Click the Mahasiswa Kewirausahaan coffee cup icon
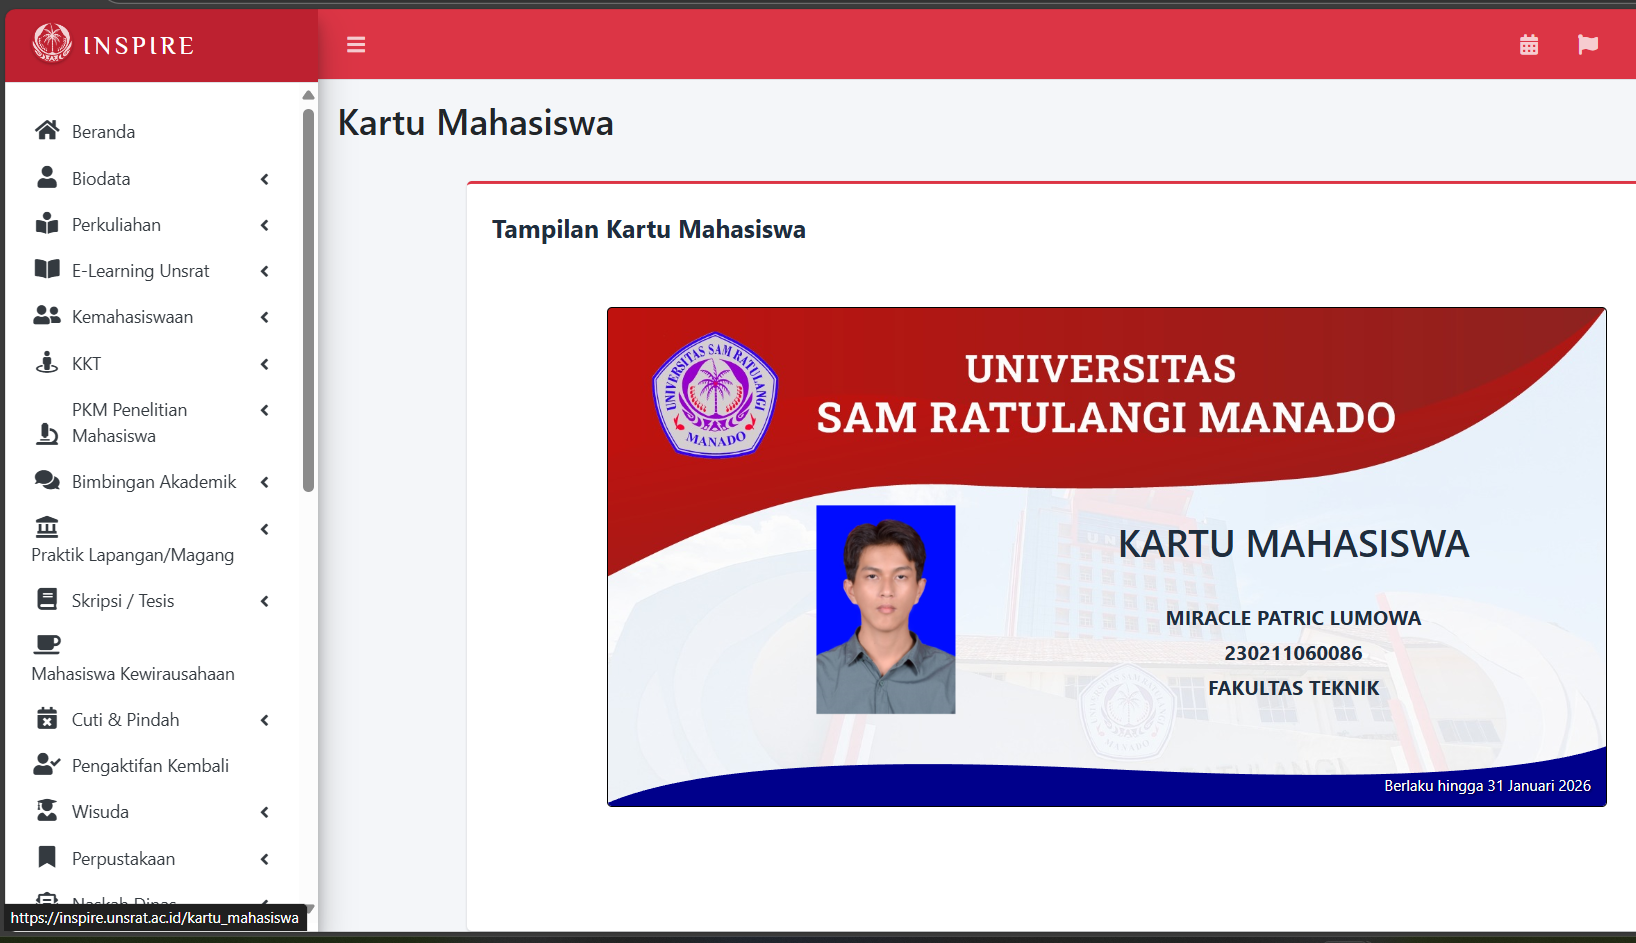Image resolution: width=1636 pixels, height=943 pixels. [x=47, y=644]
